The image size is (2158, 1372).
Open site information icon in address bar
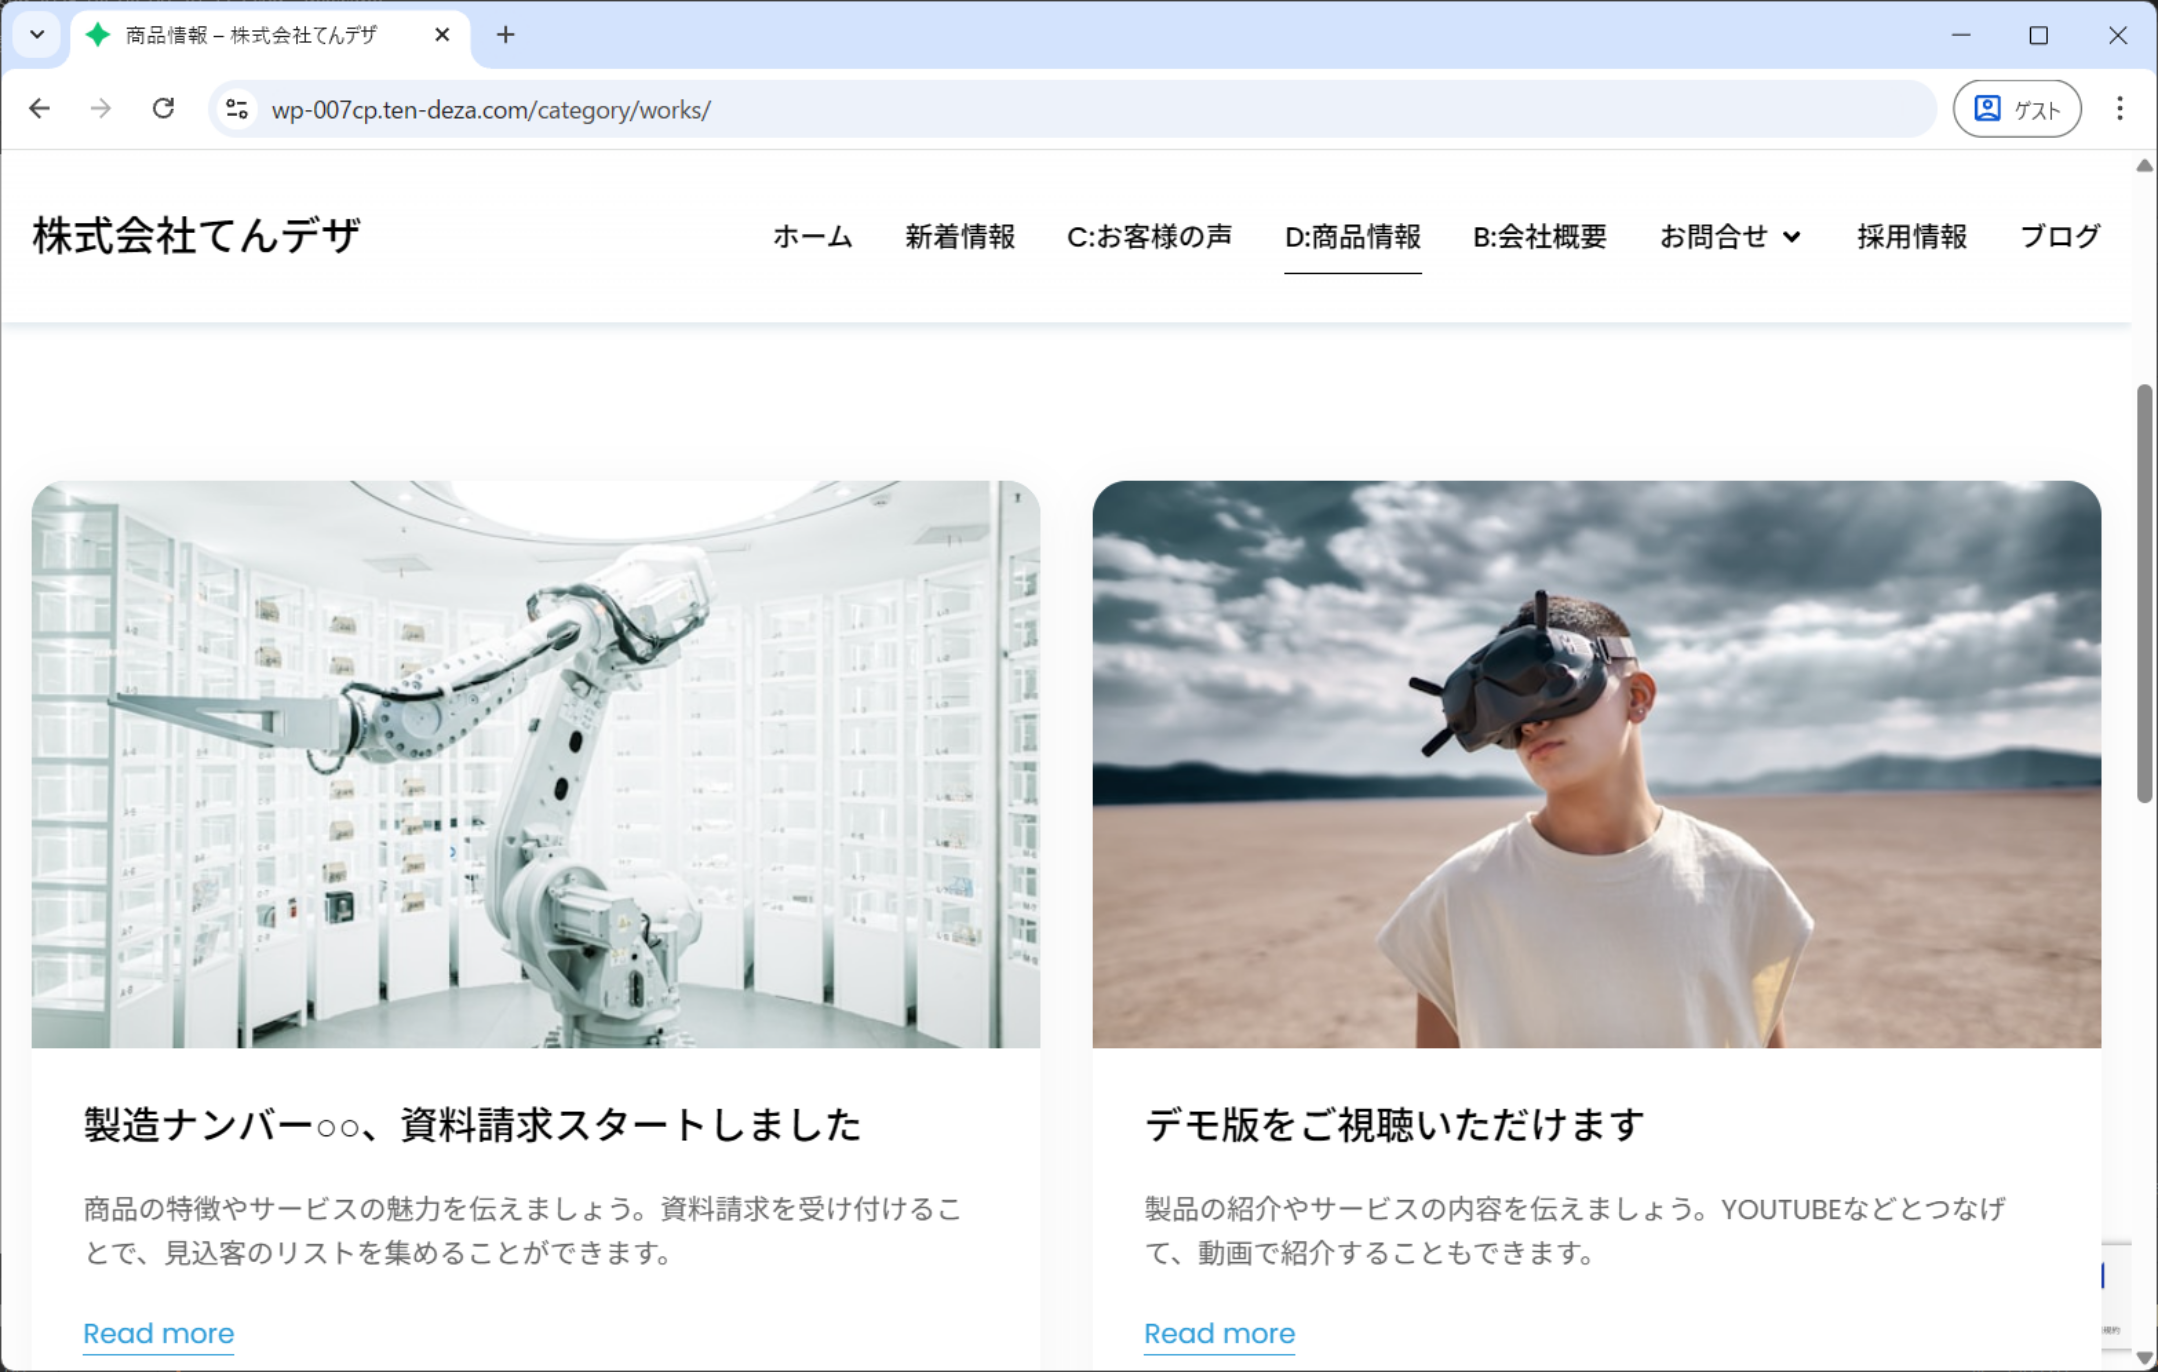tap(237, 109)
